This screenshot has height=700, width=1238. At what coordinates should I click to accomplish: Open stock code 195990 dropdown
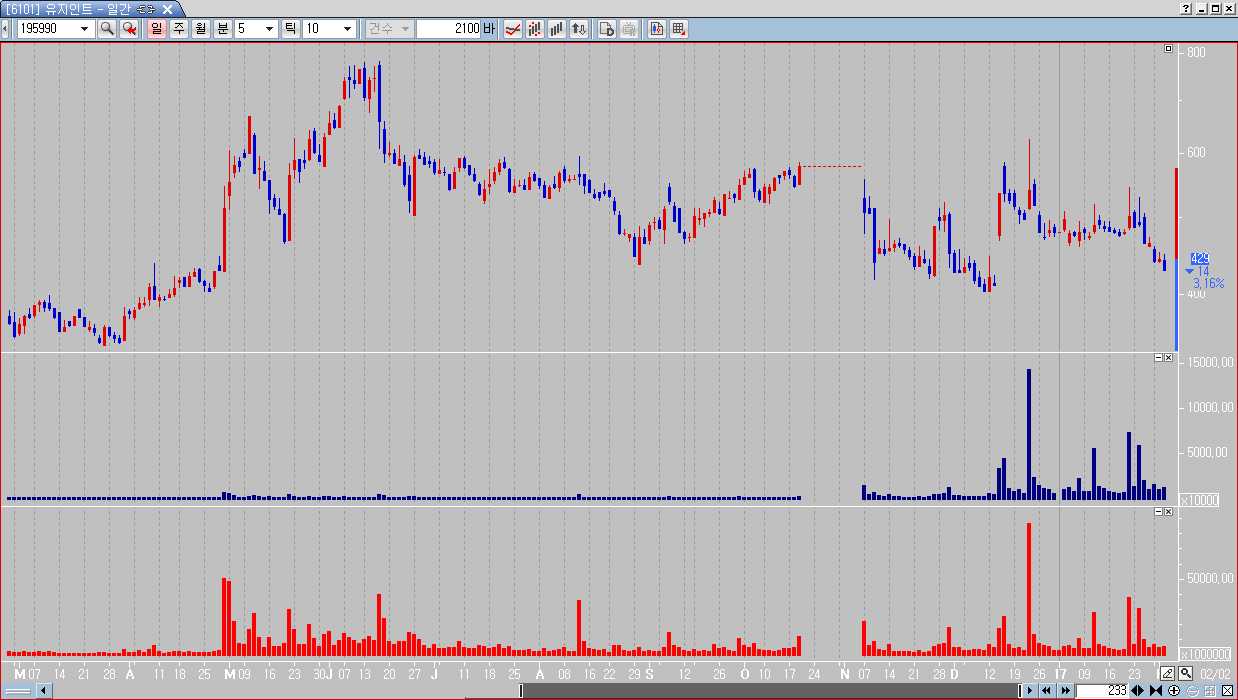click(x=86, y=29)
